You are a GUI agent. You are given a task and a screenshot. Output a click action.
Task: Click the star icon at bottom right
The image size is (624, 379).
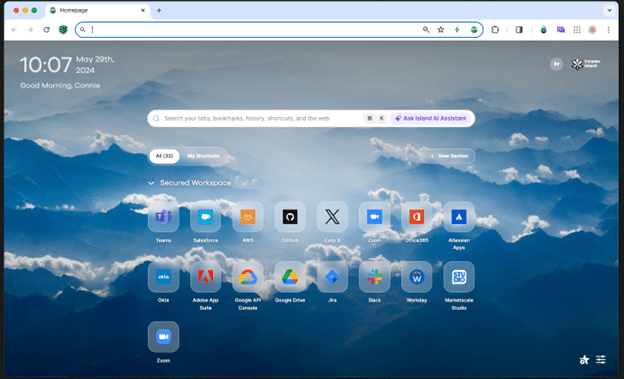click(584, 359)
